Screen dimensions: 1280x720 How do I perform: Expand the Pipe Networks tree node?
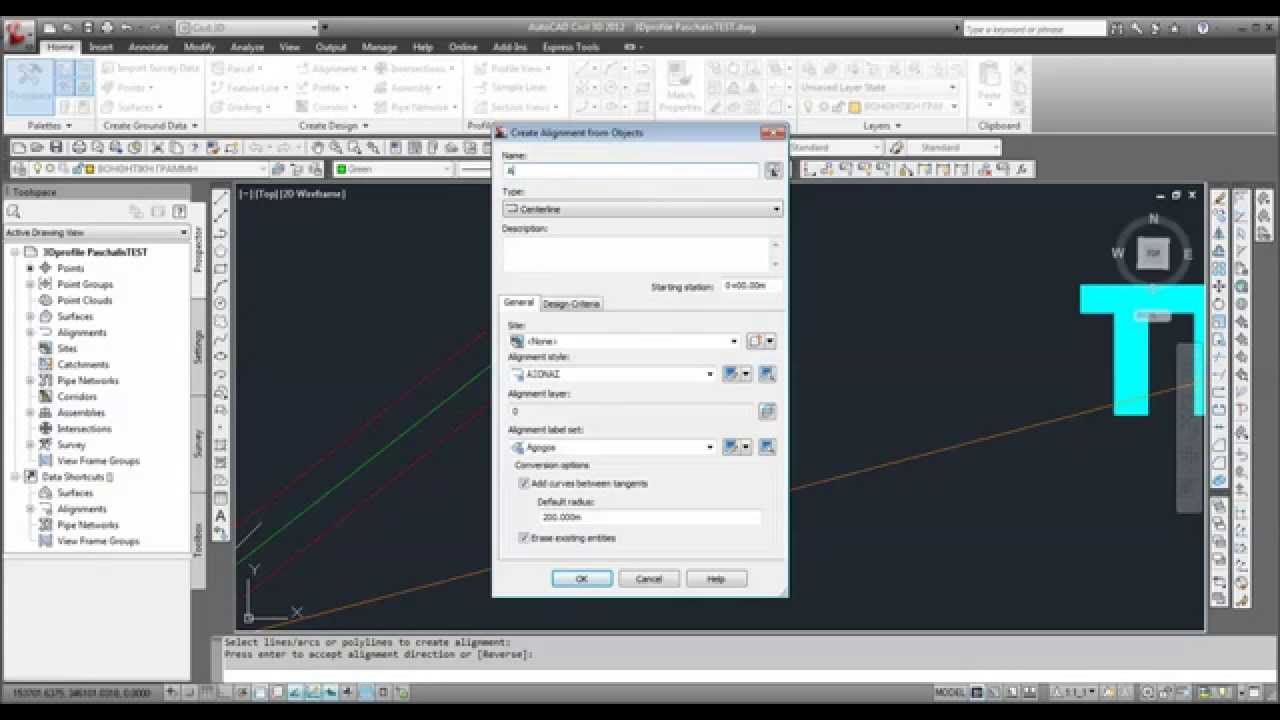pos(30,380)
